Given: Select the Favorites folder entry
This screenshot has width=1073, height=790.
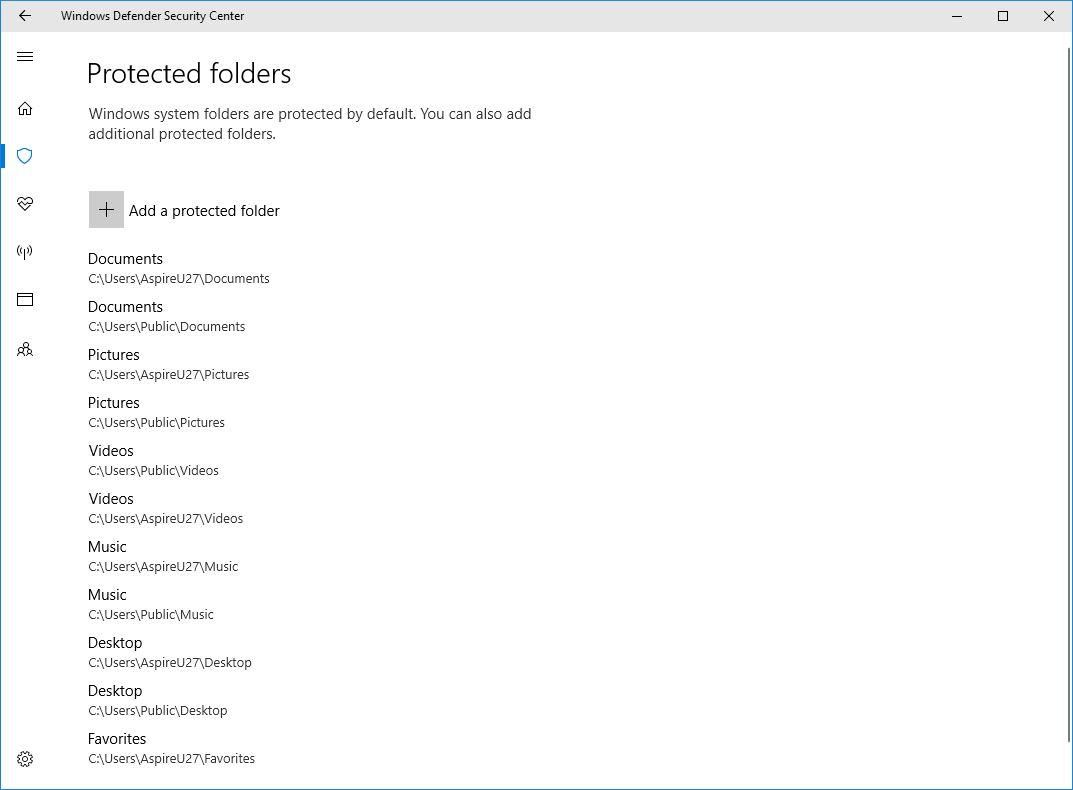Looking at the screenshot, I should pyautogui.click(x=171, y=748).
